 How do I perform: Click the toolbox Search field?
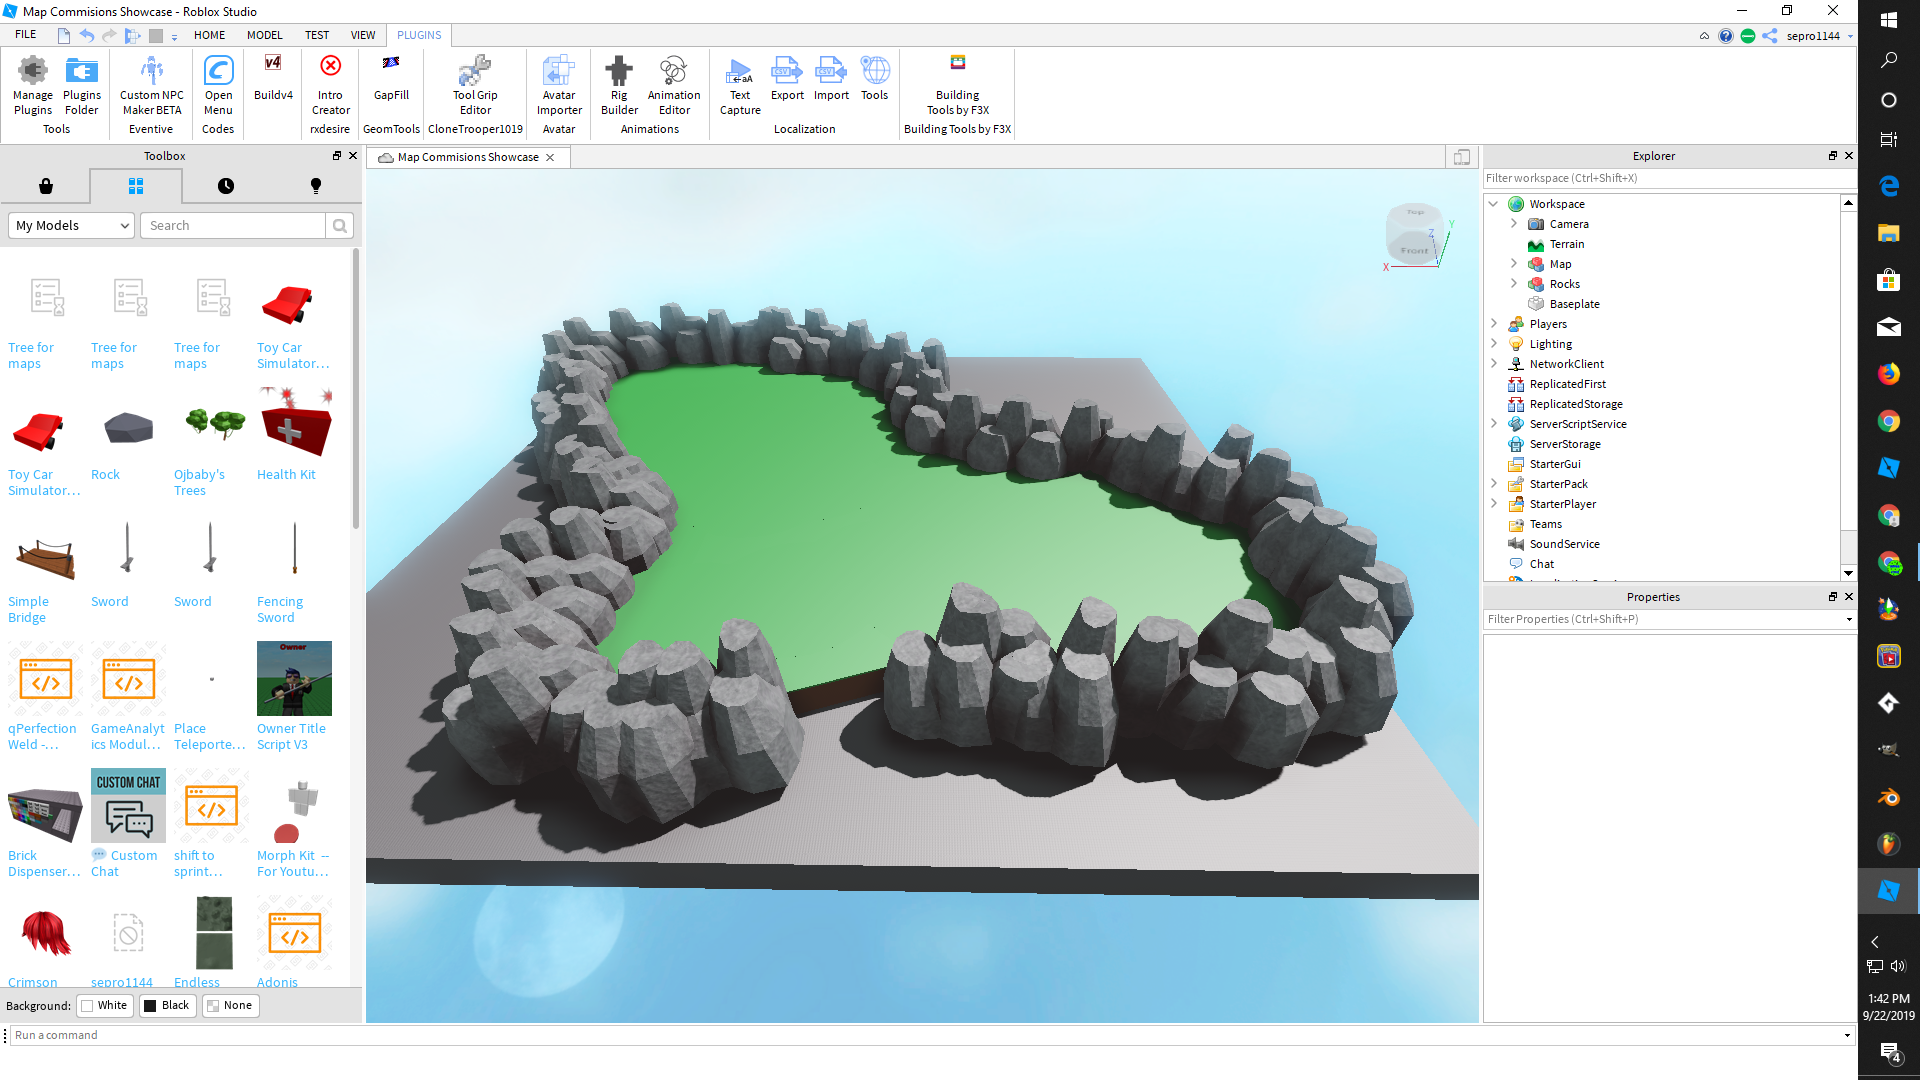233,225
